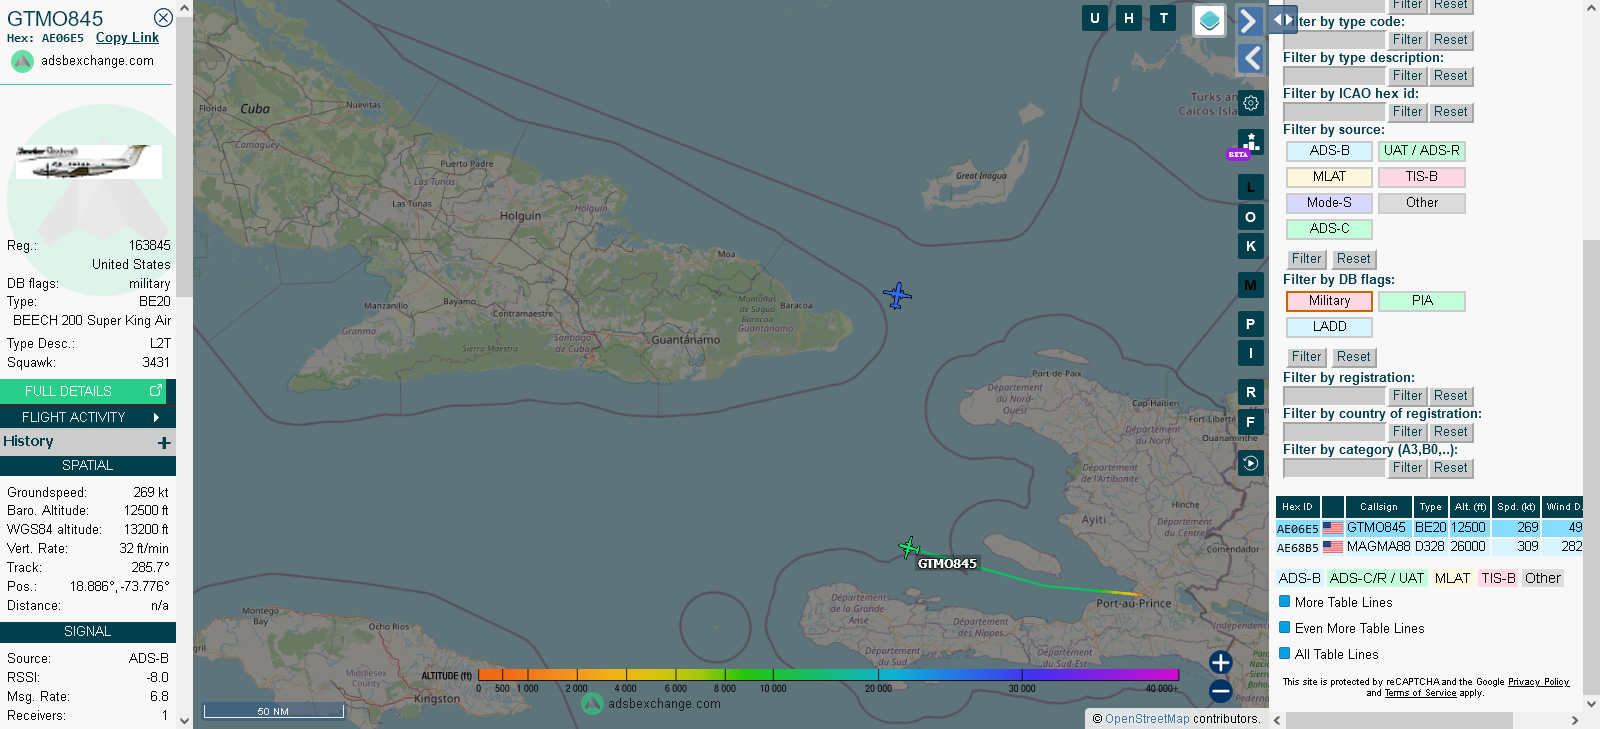Click Reset for category filter
The width and height of the screenshot is (1600, 729).
1450,468
